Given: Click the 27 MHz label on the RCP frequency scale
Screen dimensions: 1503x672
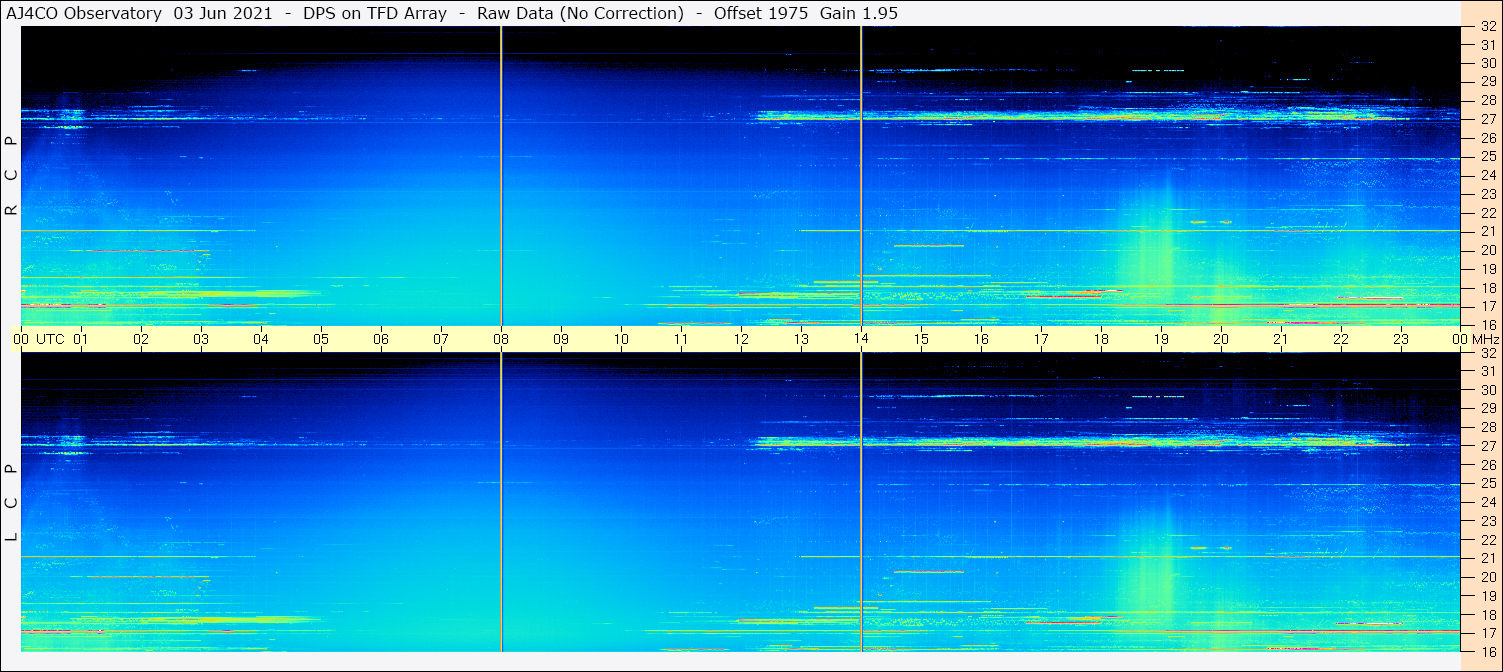Looking at the screenshot, I should pyautogui.click(x=1487, y=119).
